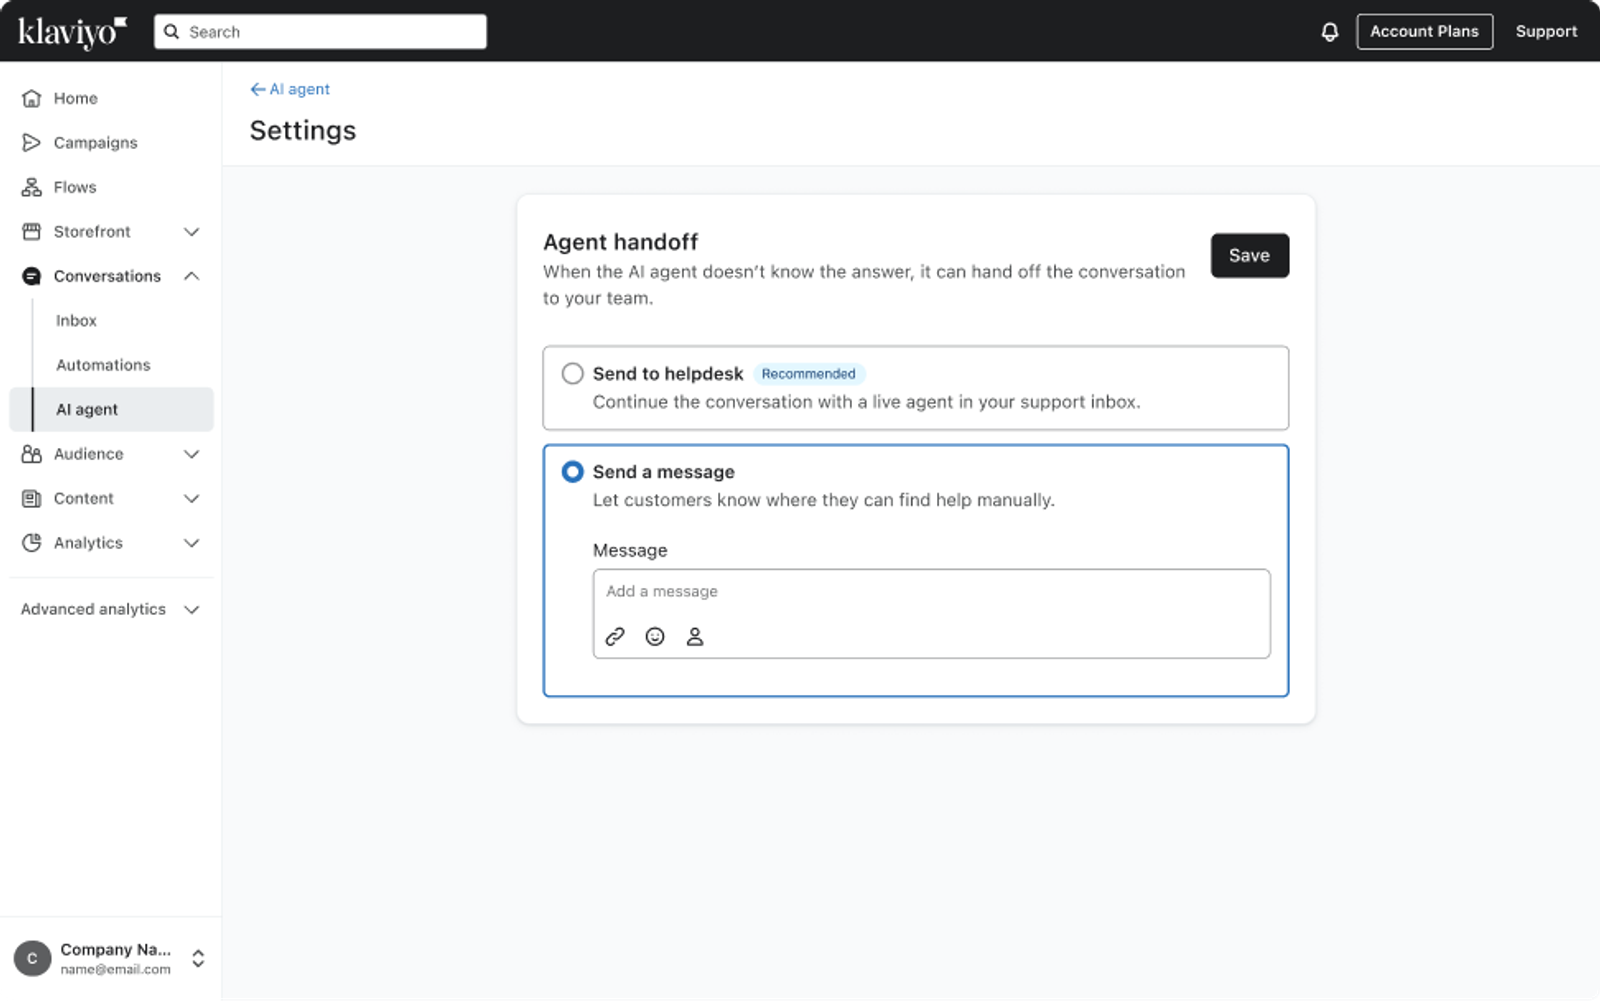Open emoji picker in message box
Image resolution: width=1600 pixels, height=1001 pixels.
click(655, 636)
